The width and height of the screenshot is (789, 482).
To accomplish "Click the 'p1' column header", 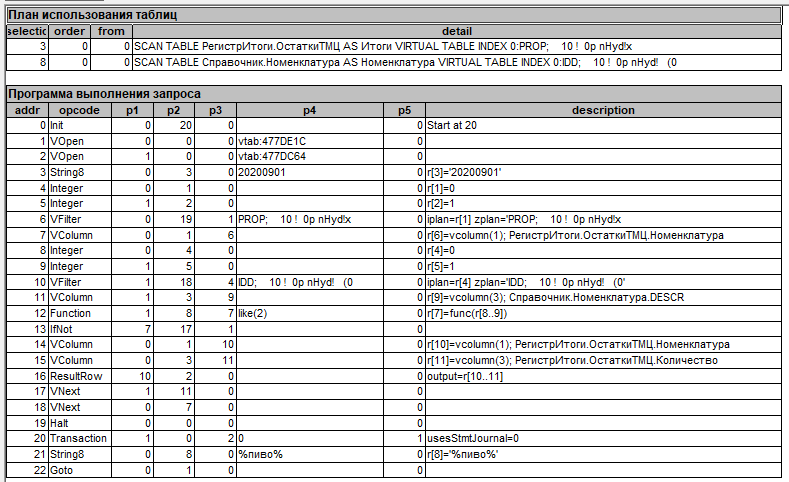I will [x=132, y=110].
